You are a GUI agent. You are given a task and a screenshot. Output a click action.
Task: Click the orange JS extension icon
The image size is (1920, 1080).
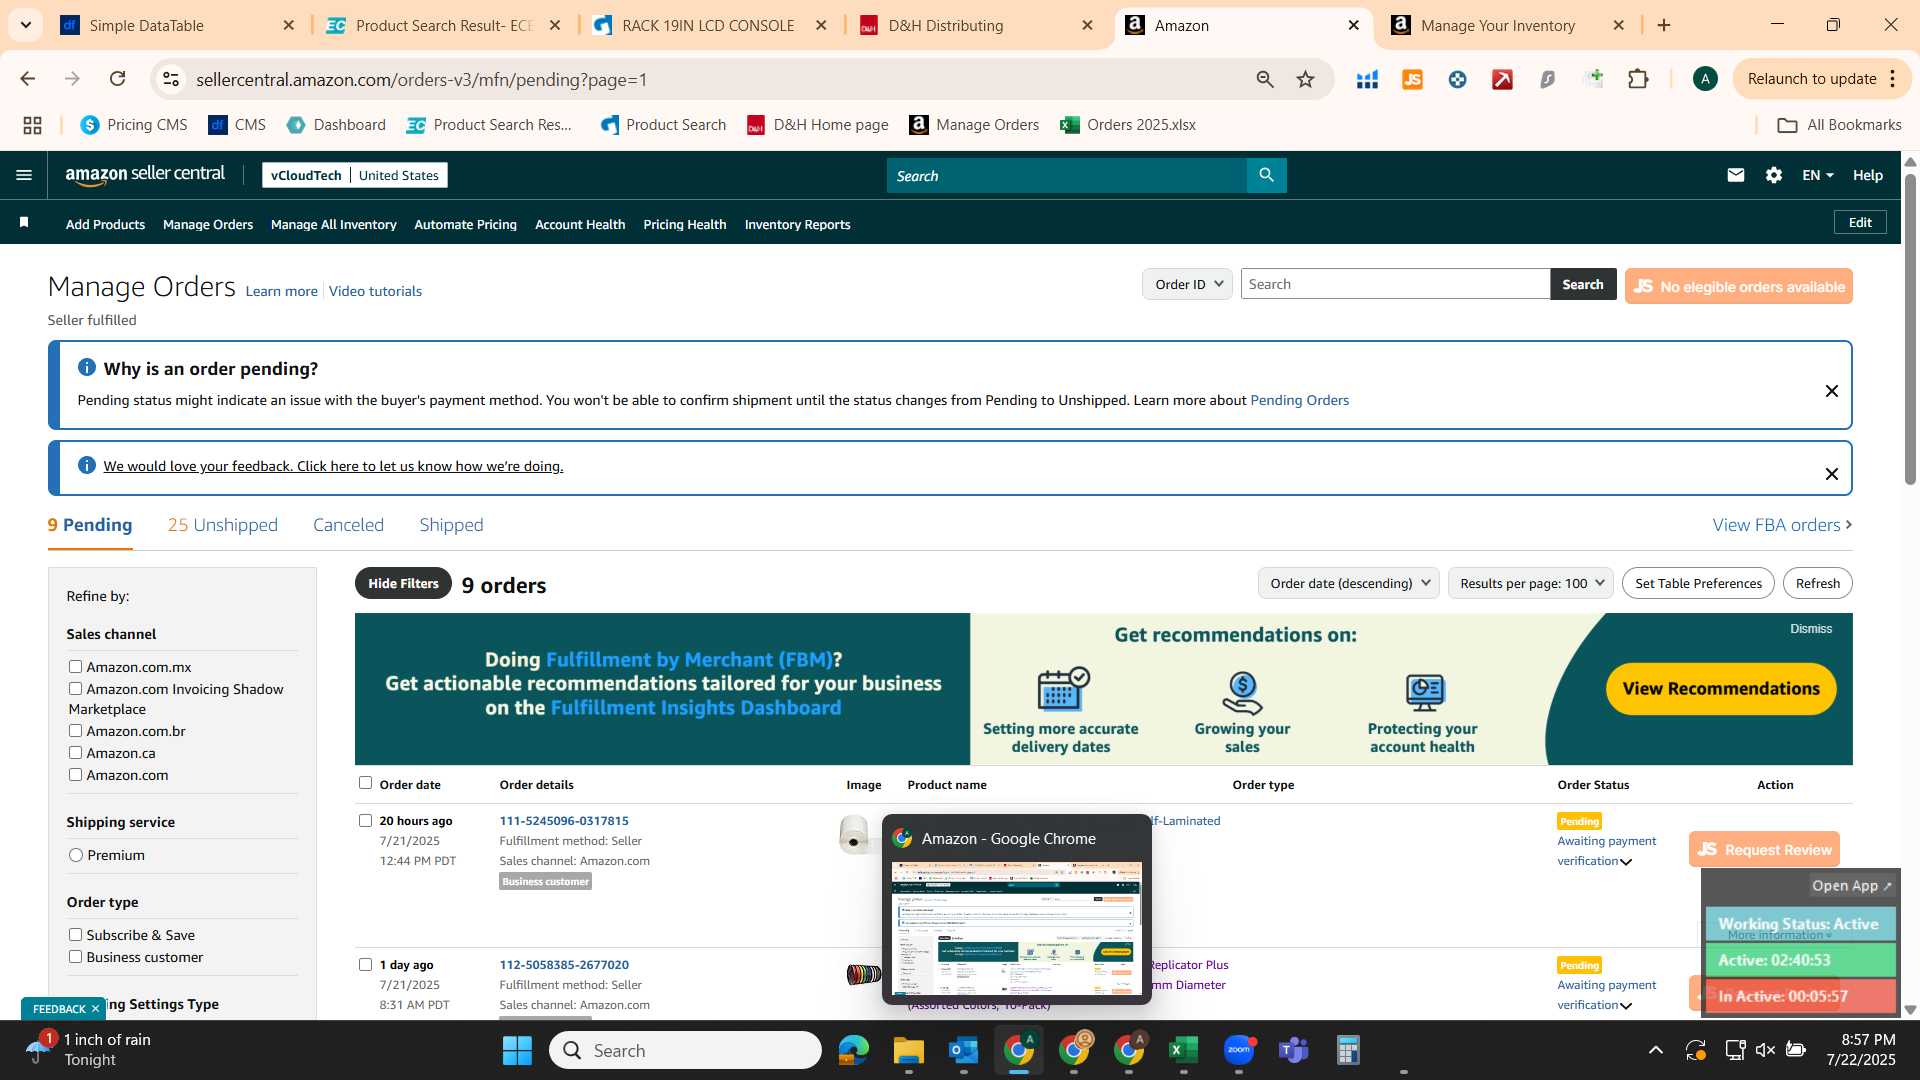coord(1412,79)
